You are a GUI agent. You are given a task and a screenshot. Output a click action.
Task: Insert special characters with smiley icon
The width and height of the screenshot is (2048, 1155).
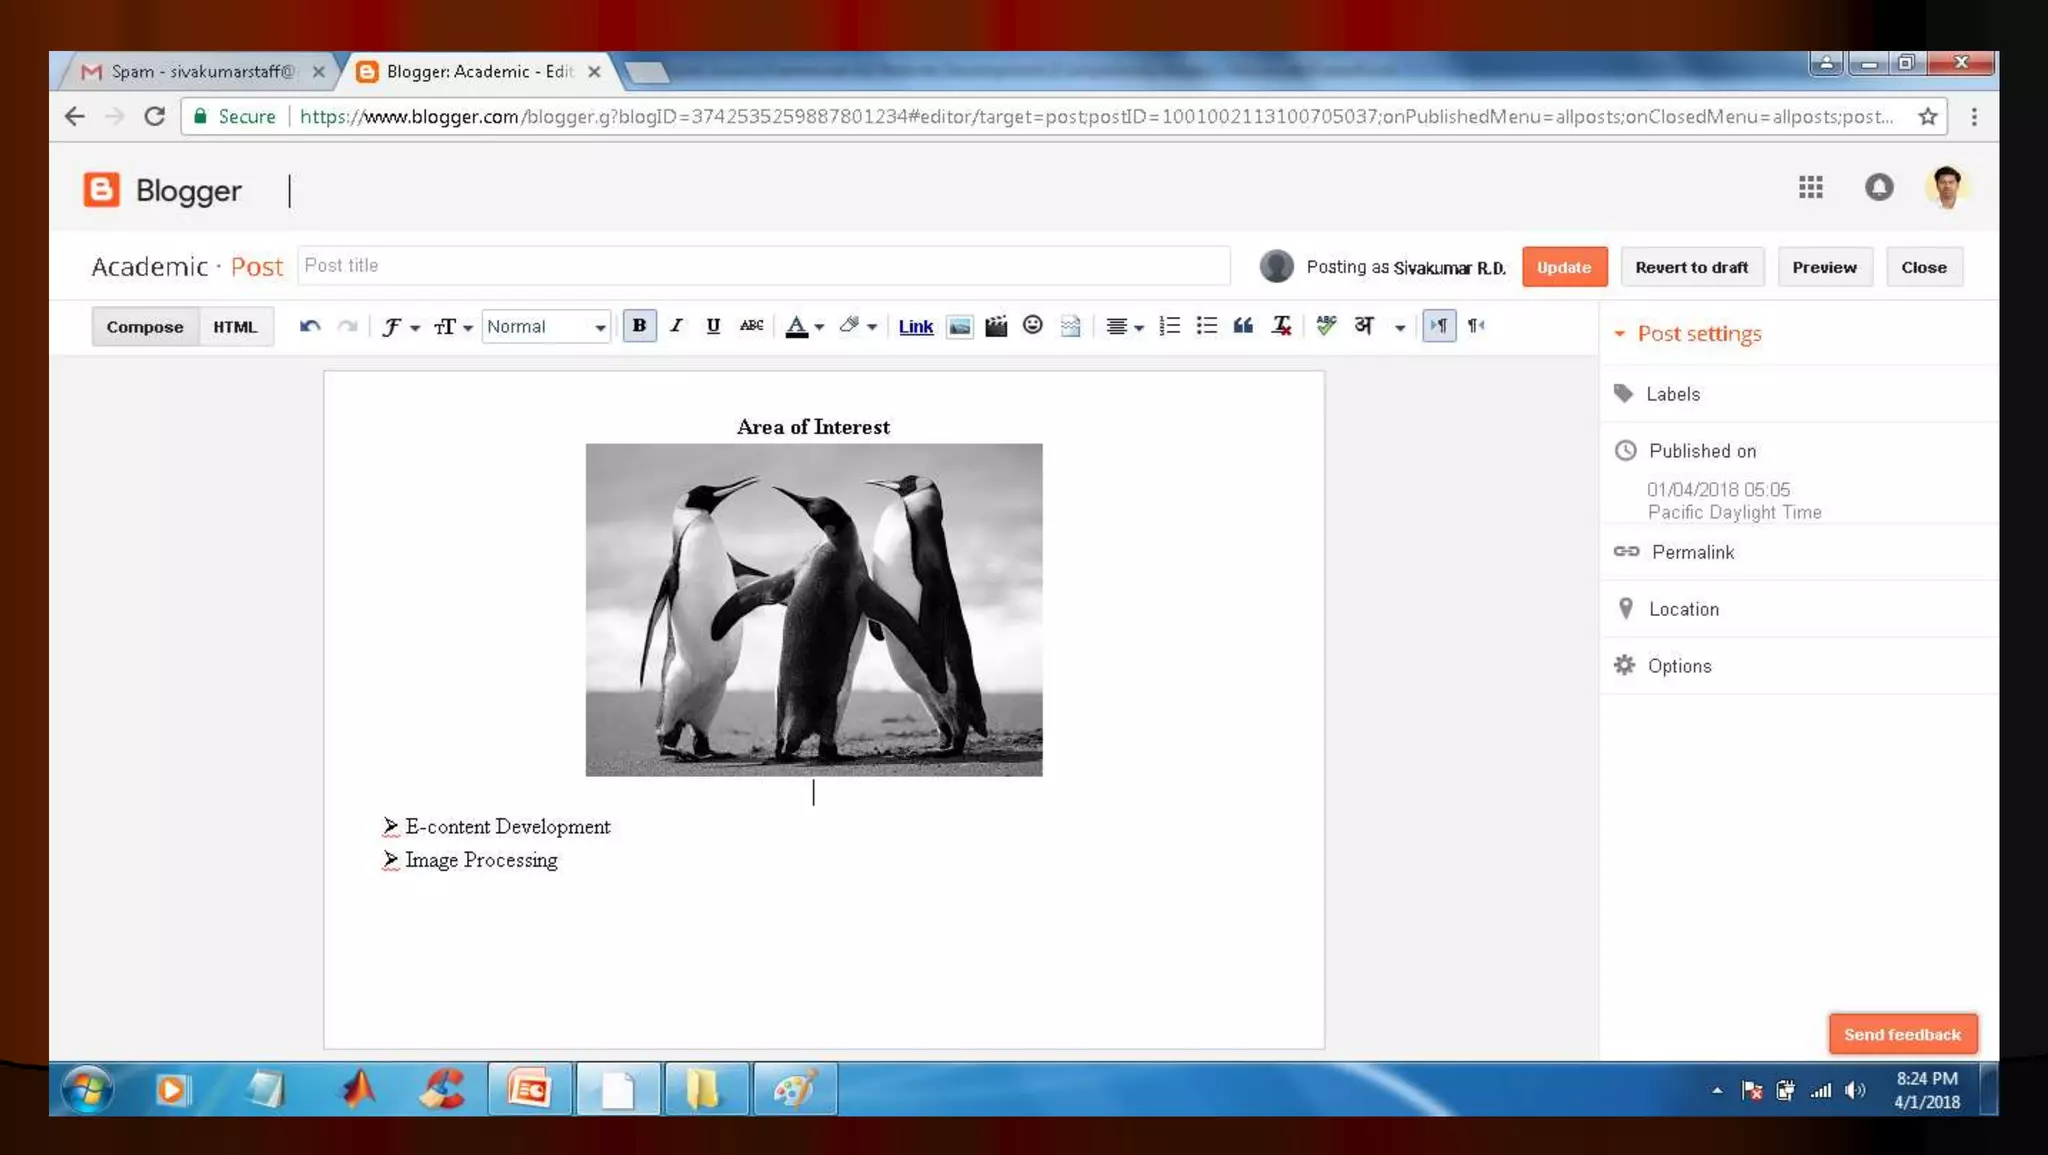(1033, 326)
